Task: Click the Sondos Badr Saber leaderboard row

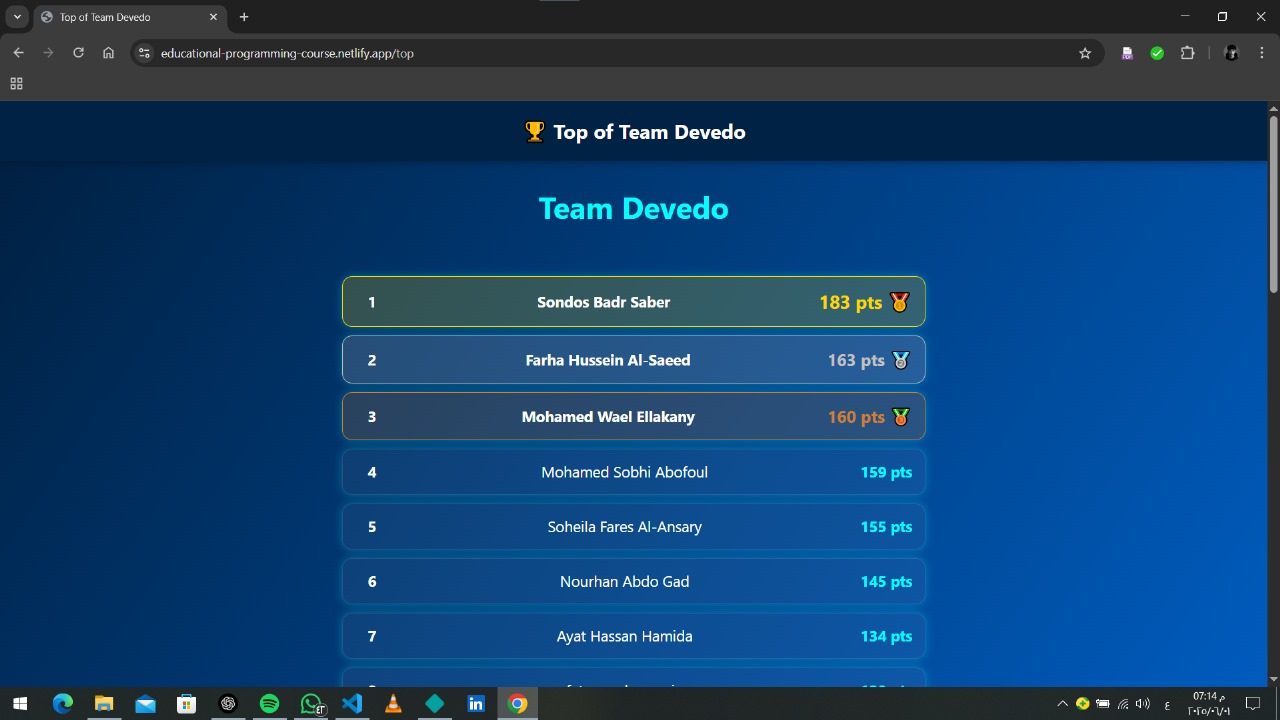Action: point(633,302)
